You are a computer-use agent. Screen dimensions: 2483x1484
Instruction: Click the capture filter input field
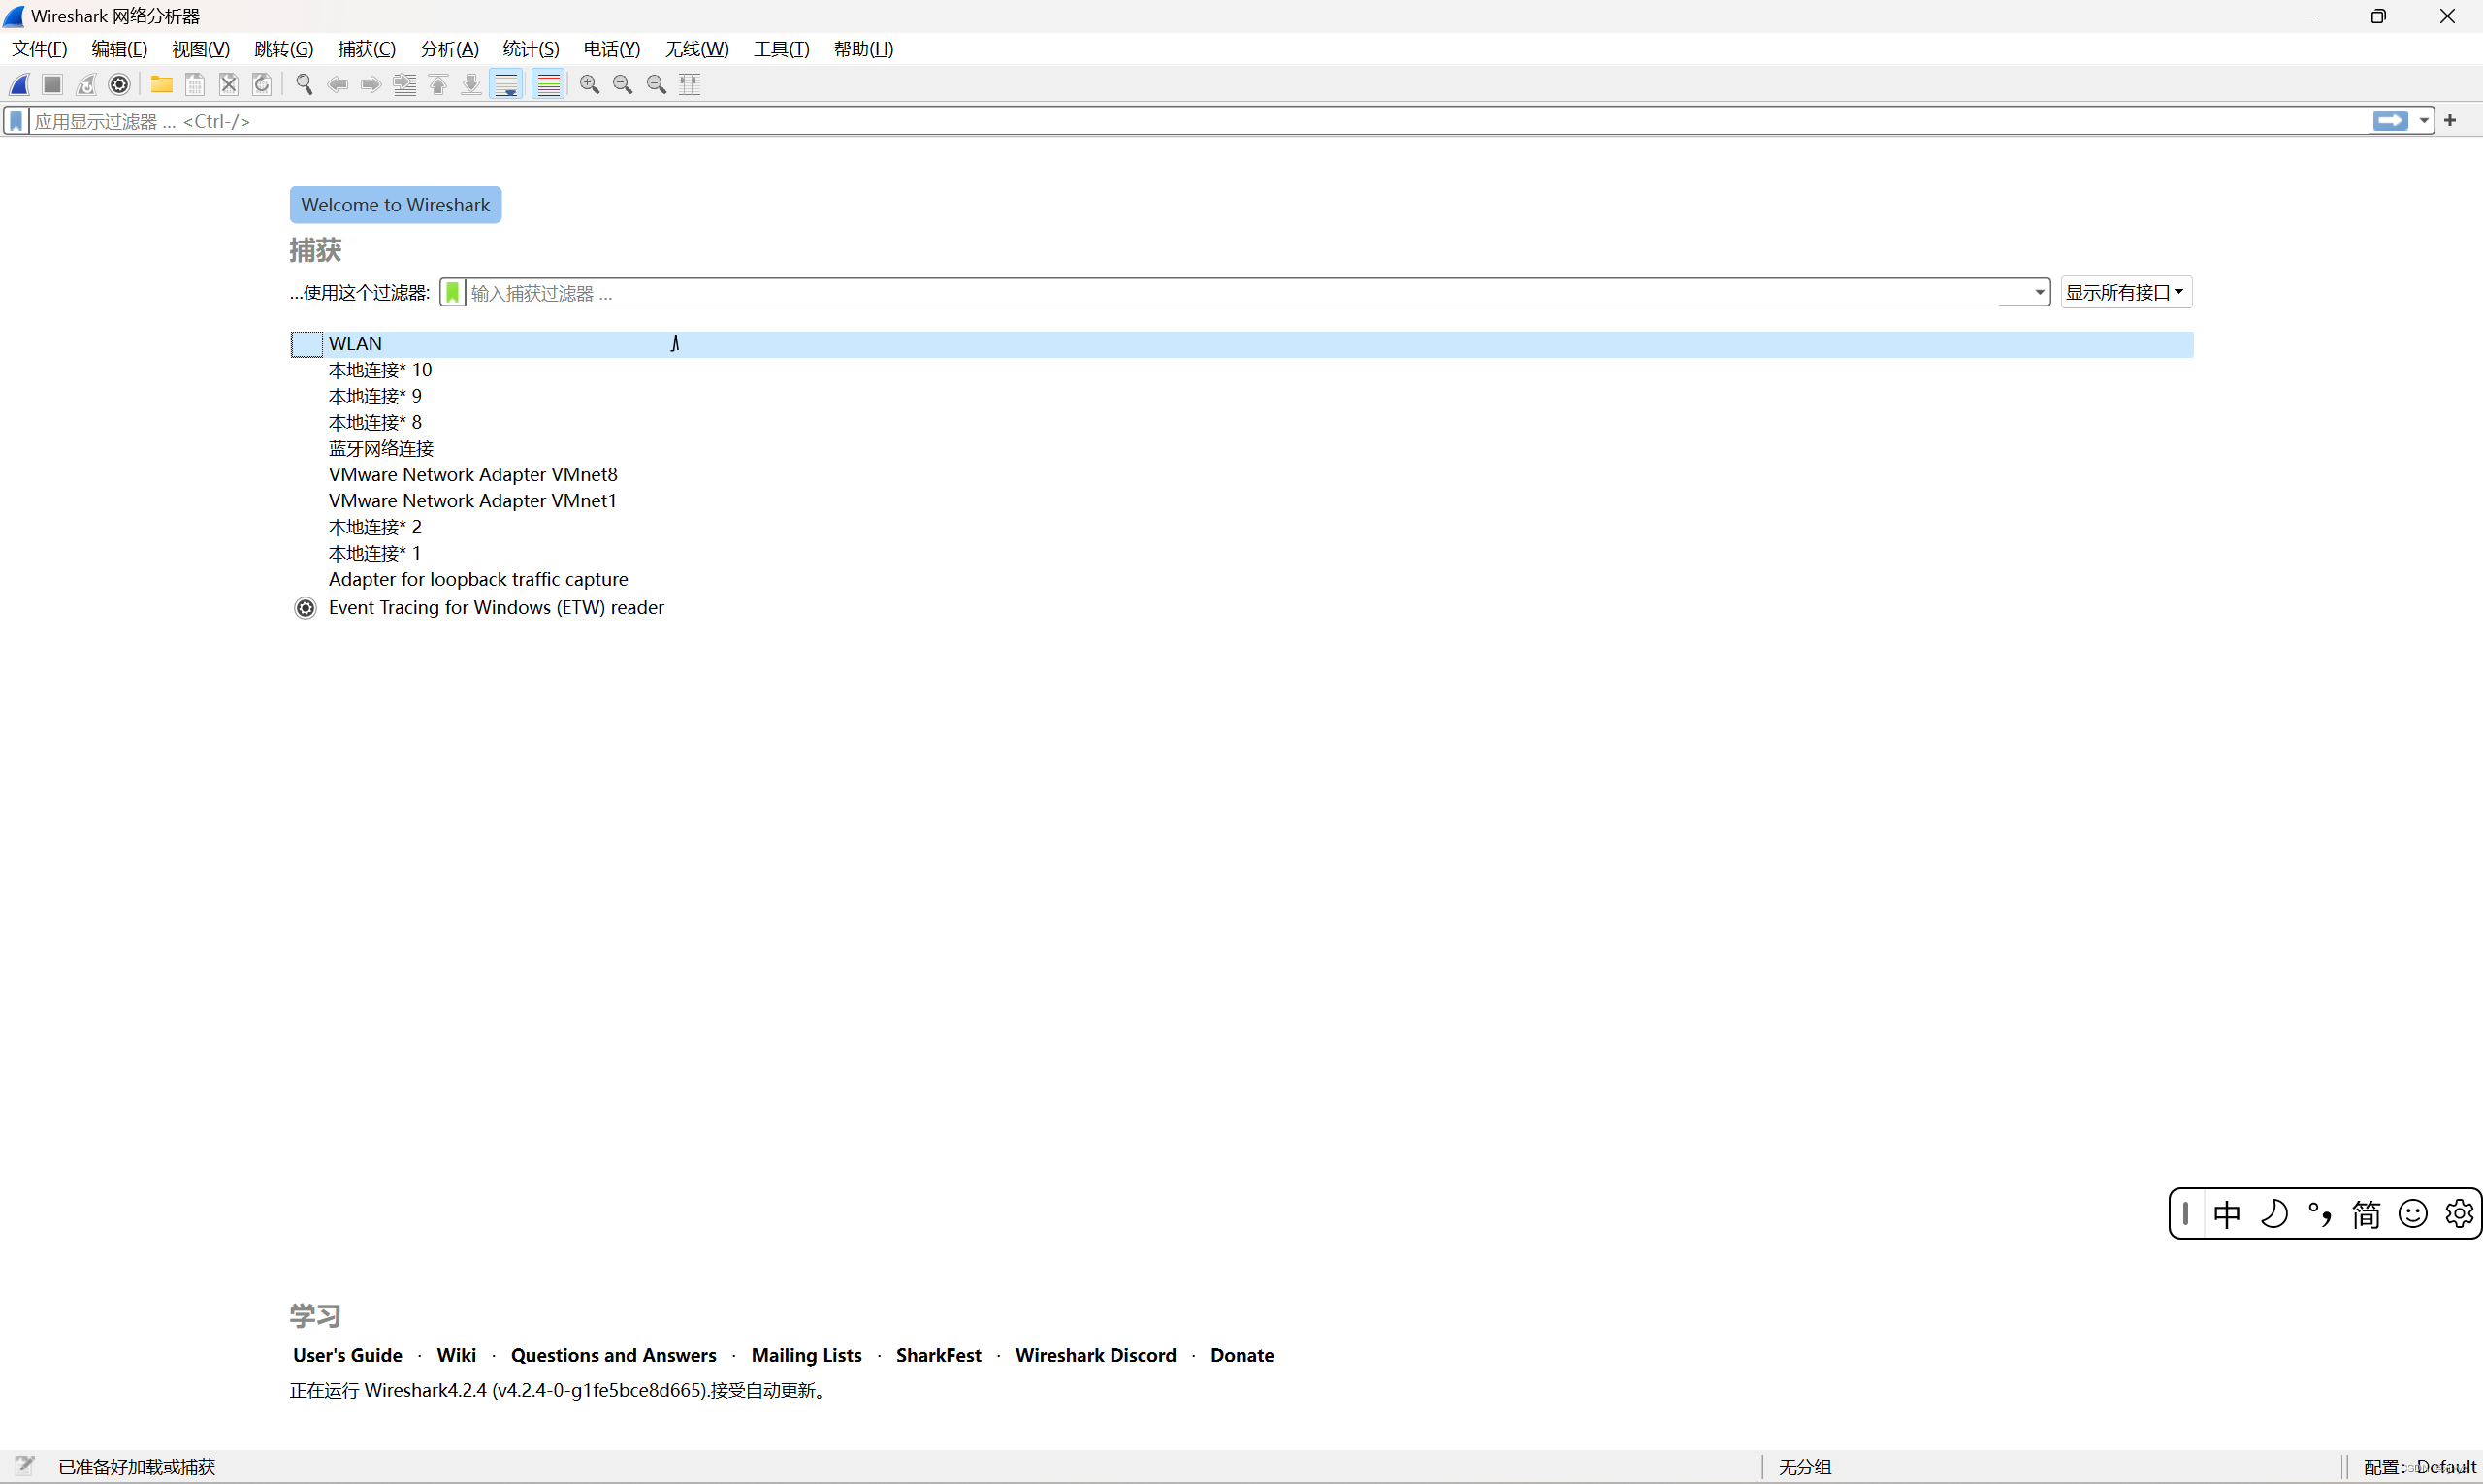(1248, 293)
